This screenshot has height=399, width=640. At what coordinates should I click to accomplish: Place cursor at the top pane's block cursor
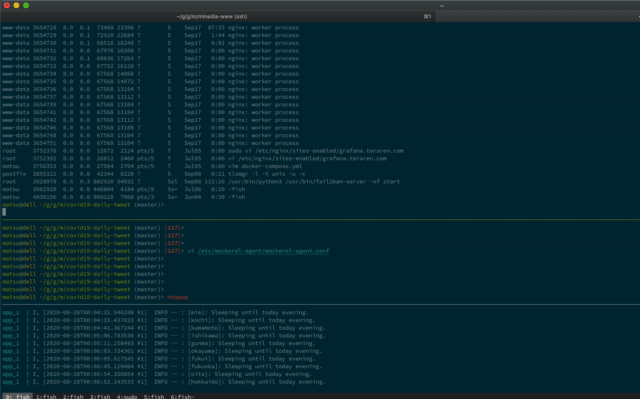click(x=4, y=212)
